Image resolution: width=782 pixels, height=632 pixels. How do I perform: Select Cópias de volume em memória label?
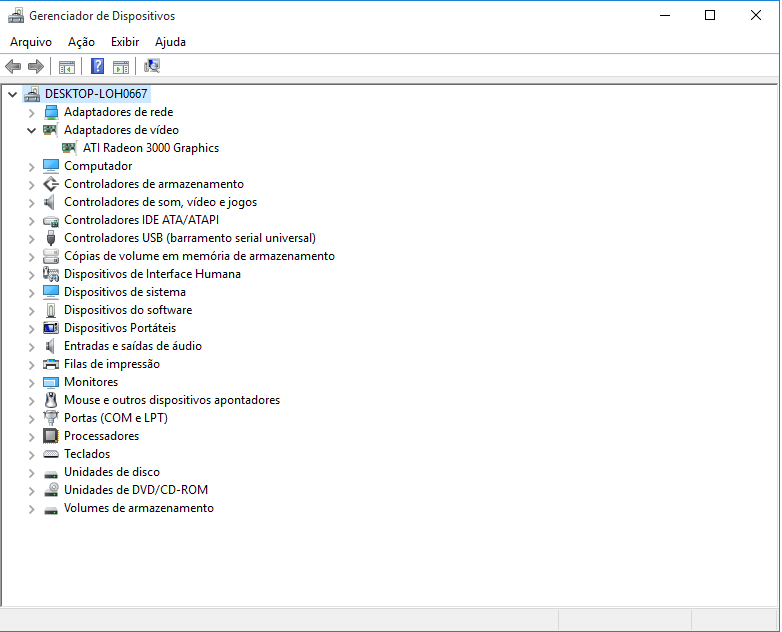[x=199, y=256]
